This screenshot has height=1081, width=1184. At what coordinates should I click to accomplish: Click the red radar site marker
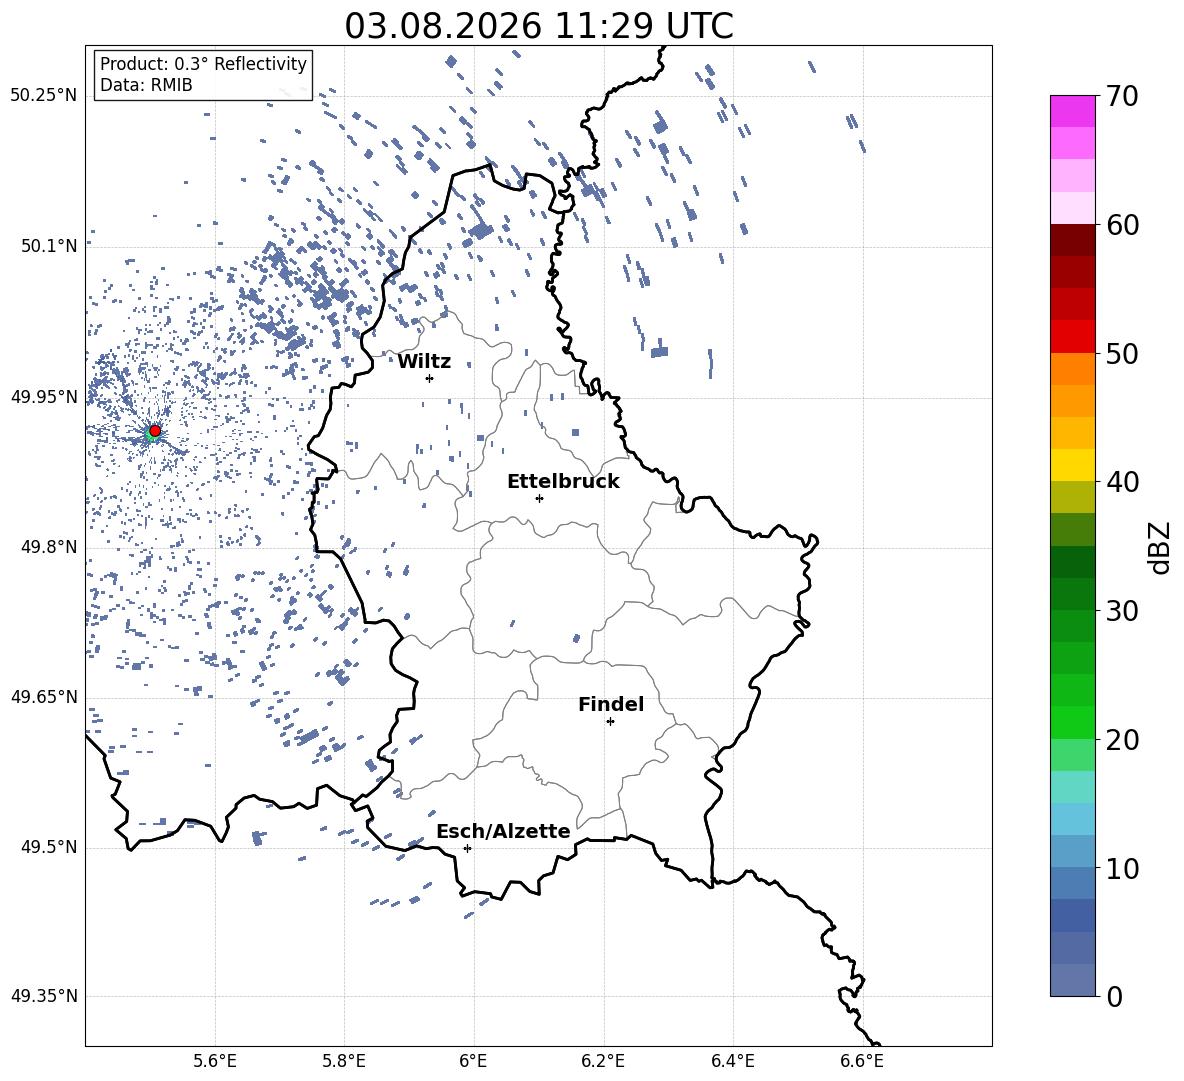155,430
